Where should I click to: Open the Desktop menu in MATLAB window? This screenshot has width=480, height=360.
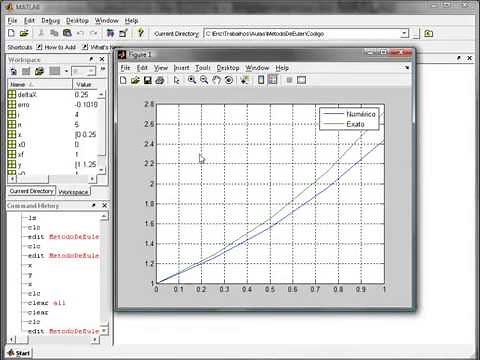pyautogui.click(x=77, y=21)
